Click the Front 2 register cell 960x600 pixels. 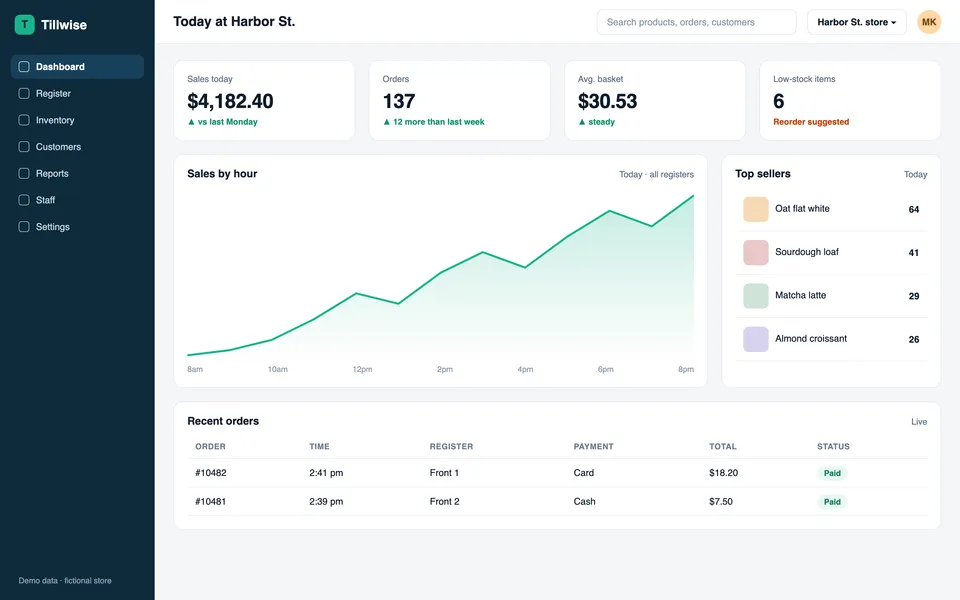tap(444, 501)
